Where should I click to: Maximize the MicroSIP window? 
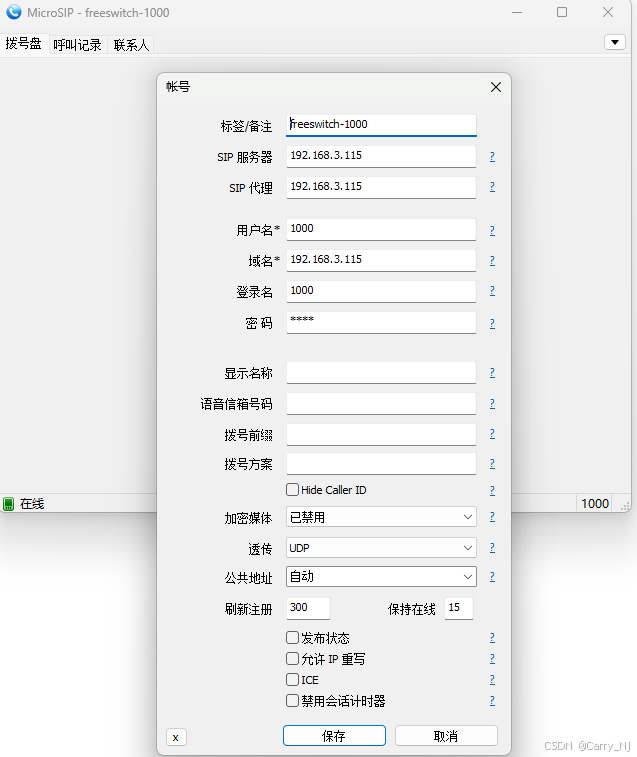pos(562,12)
